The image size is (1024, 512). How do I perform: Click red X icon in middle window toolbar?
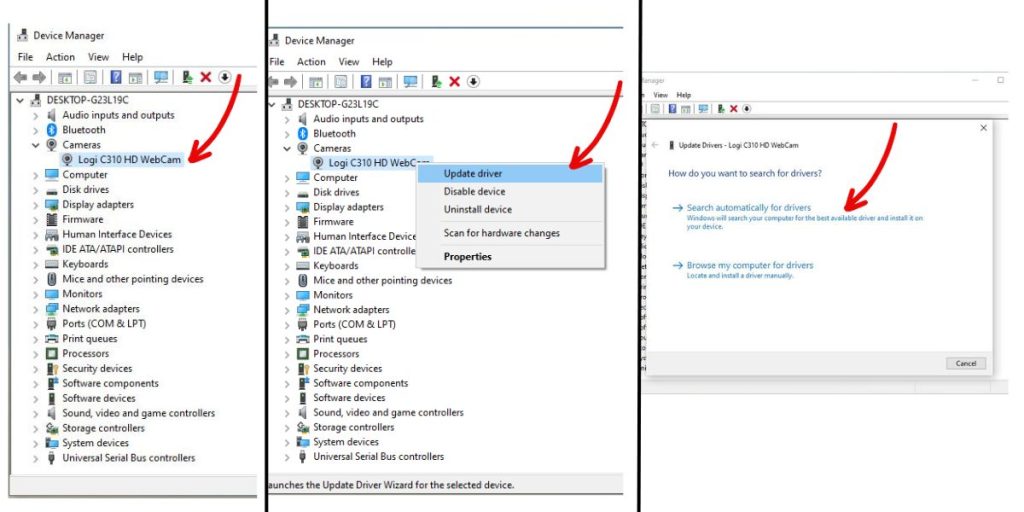455,82
